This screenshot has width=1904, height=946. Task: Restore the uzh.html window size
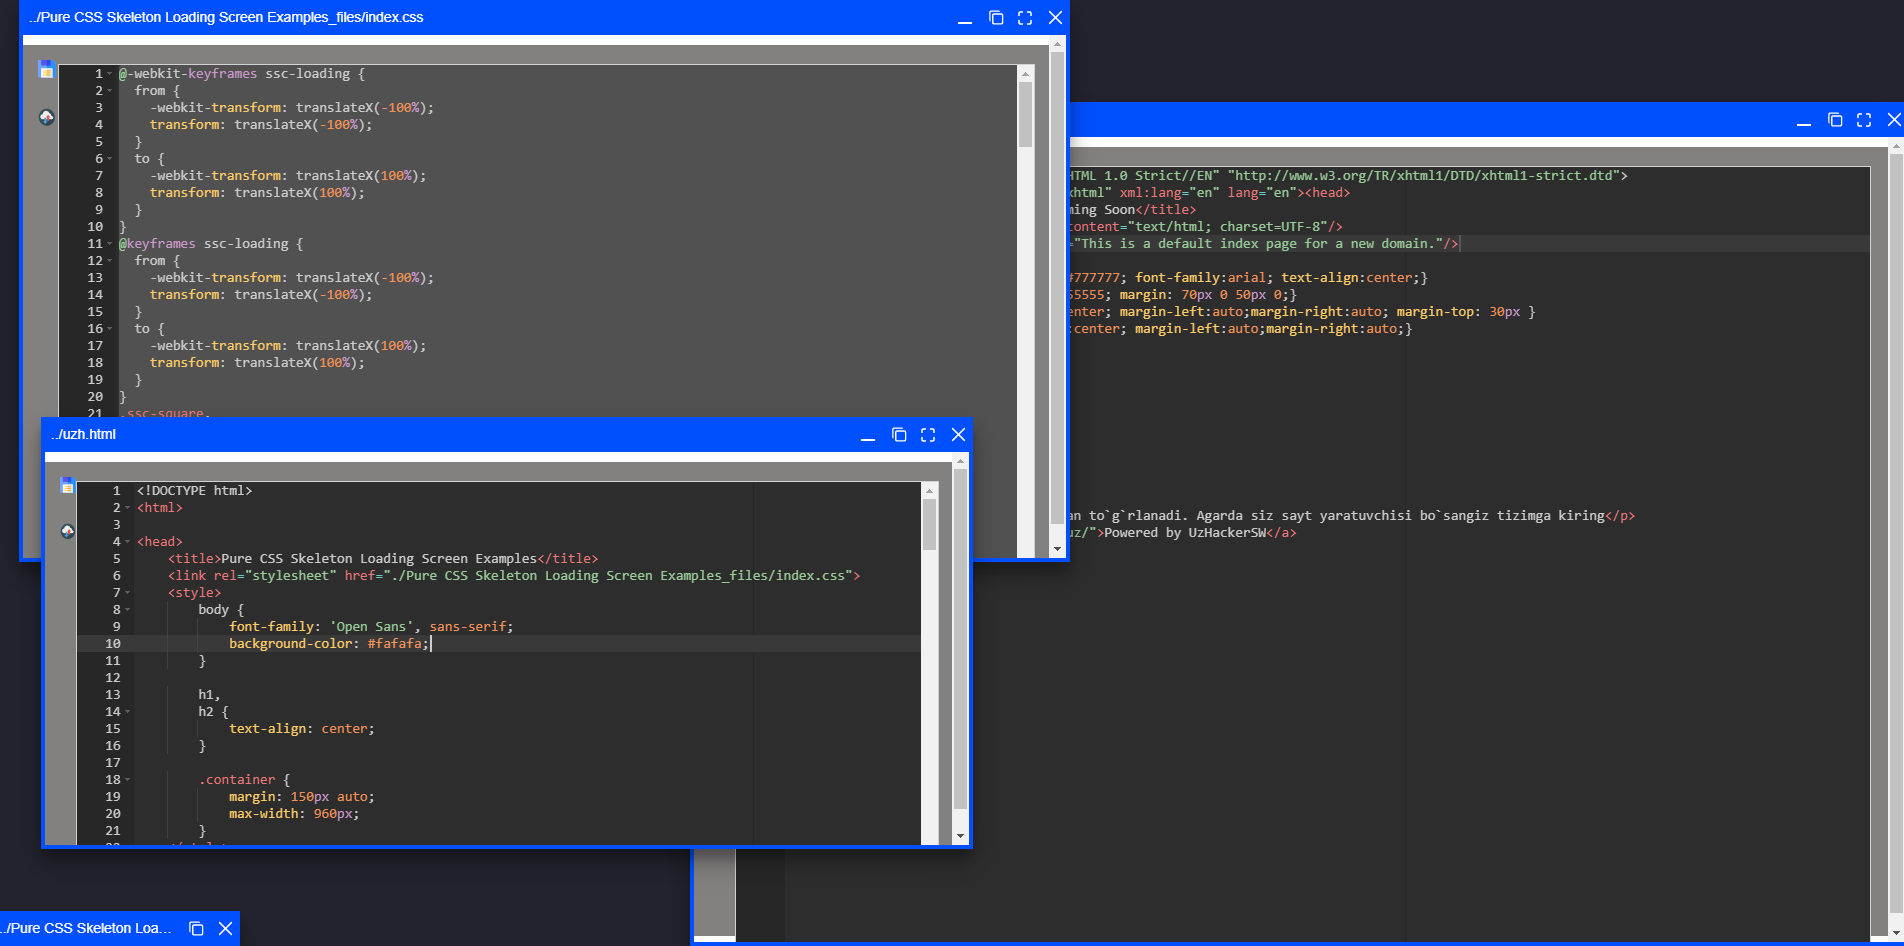click(899, 435)
